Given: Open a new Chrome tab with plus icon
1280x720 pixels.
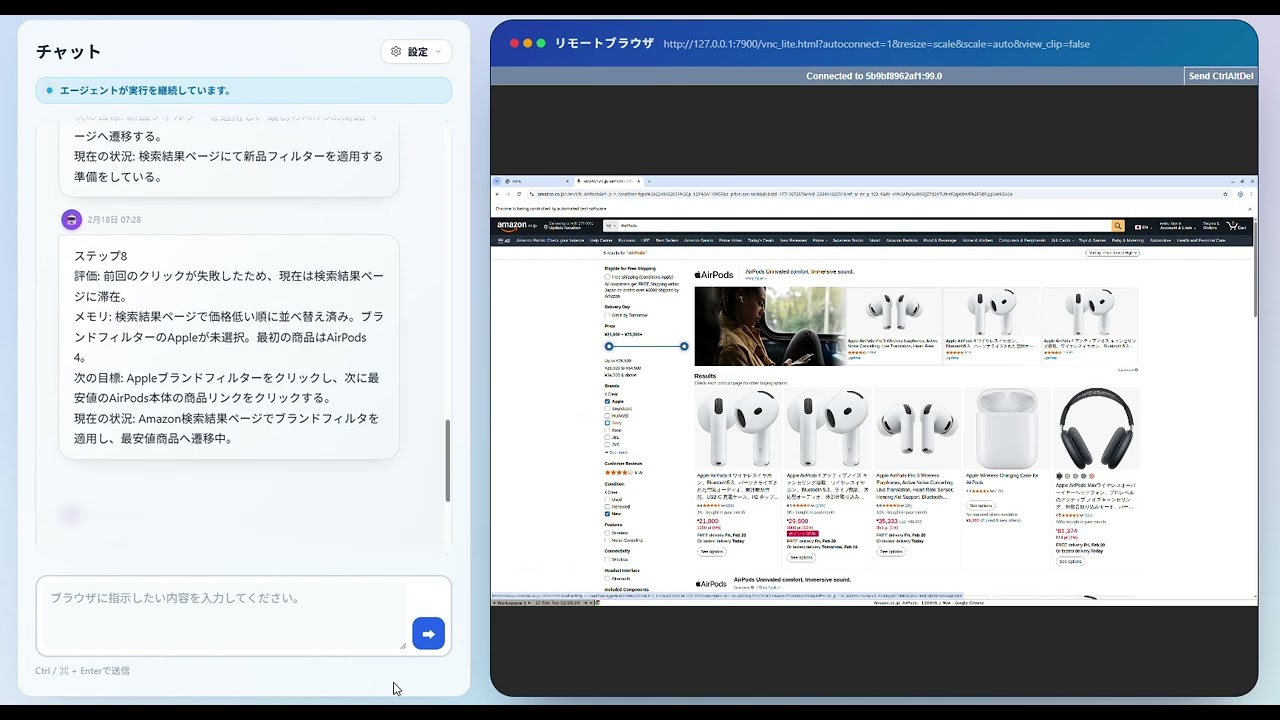Looking at the screenshot, I should click(648, 181).
